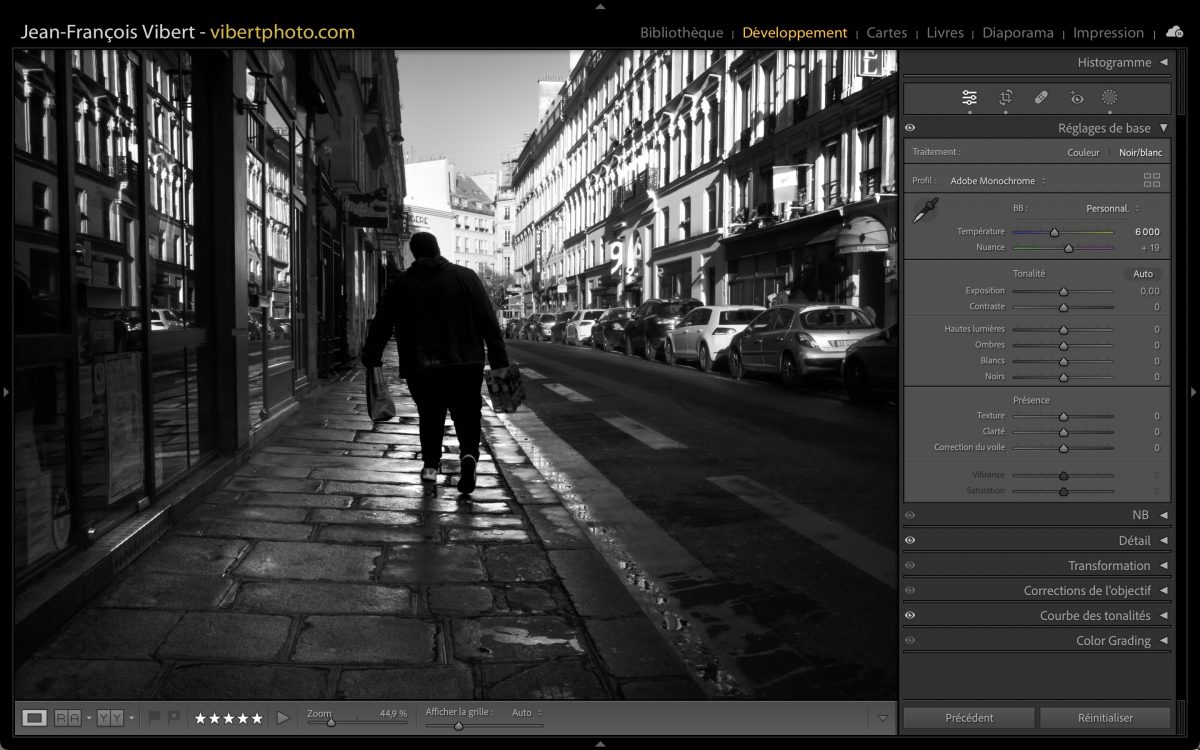Image resolution: width=1200 pixels, height=750 pixels.
Task: Toggle visibility eye of Réglages de base
Action: coord(910,128)
